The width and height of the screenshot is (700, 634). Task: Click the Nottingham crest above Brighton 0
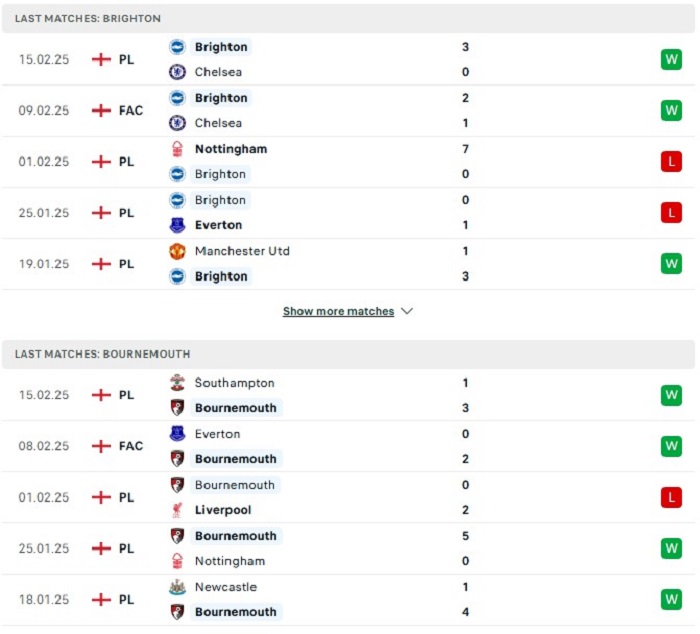(177, 149)
